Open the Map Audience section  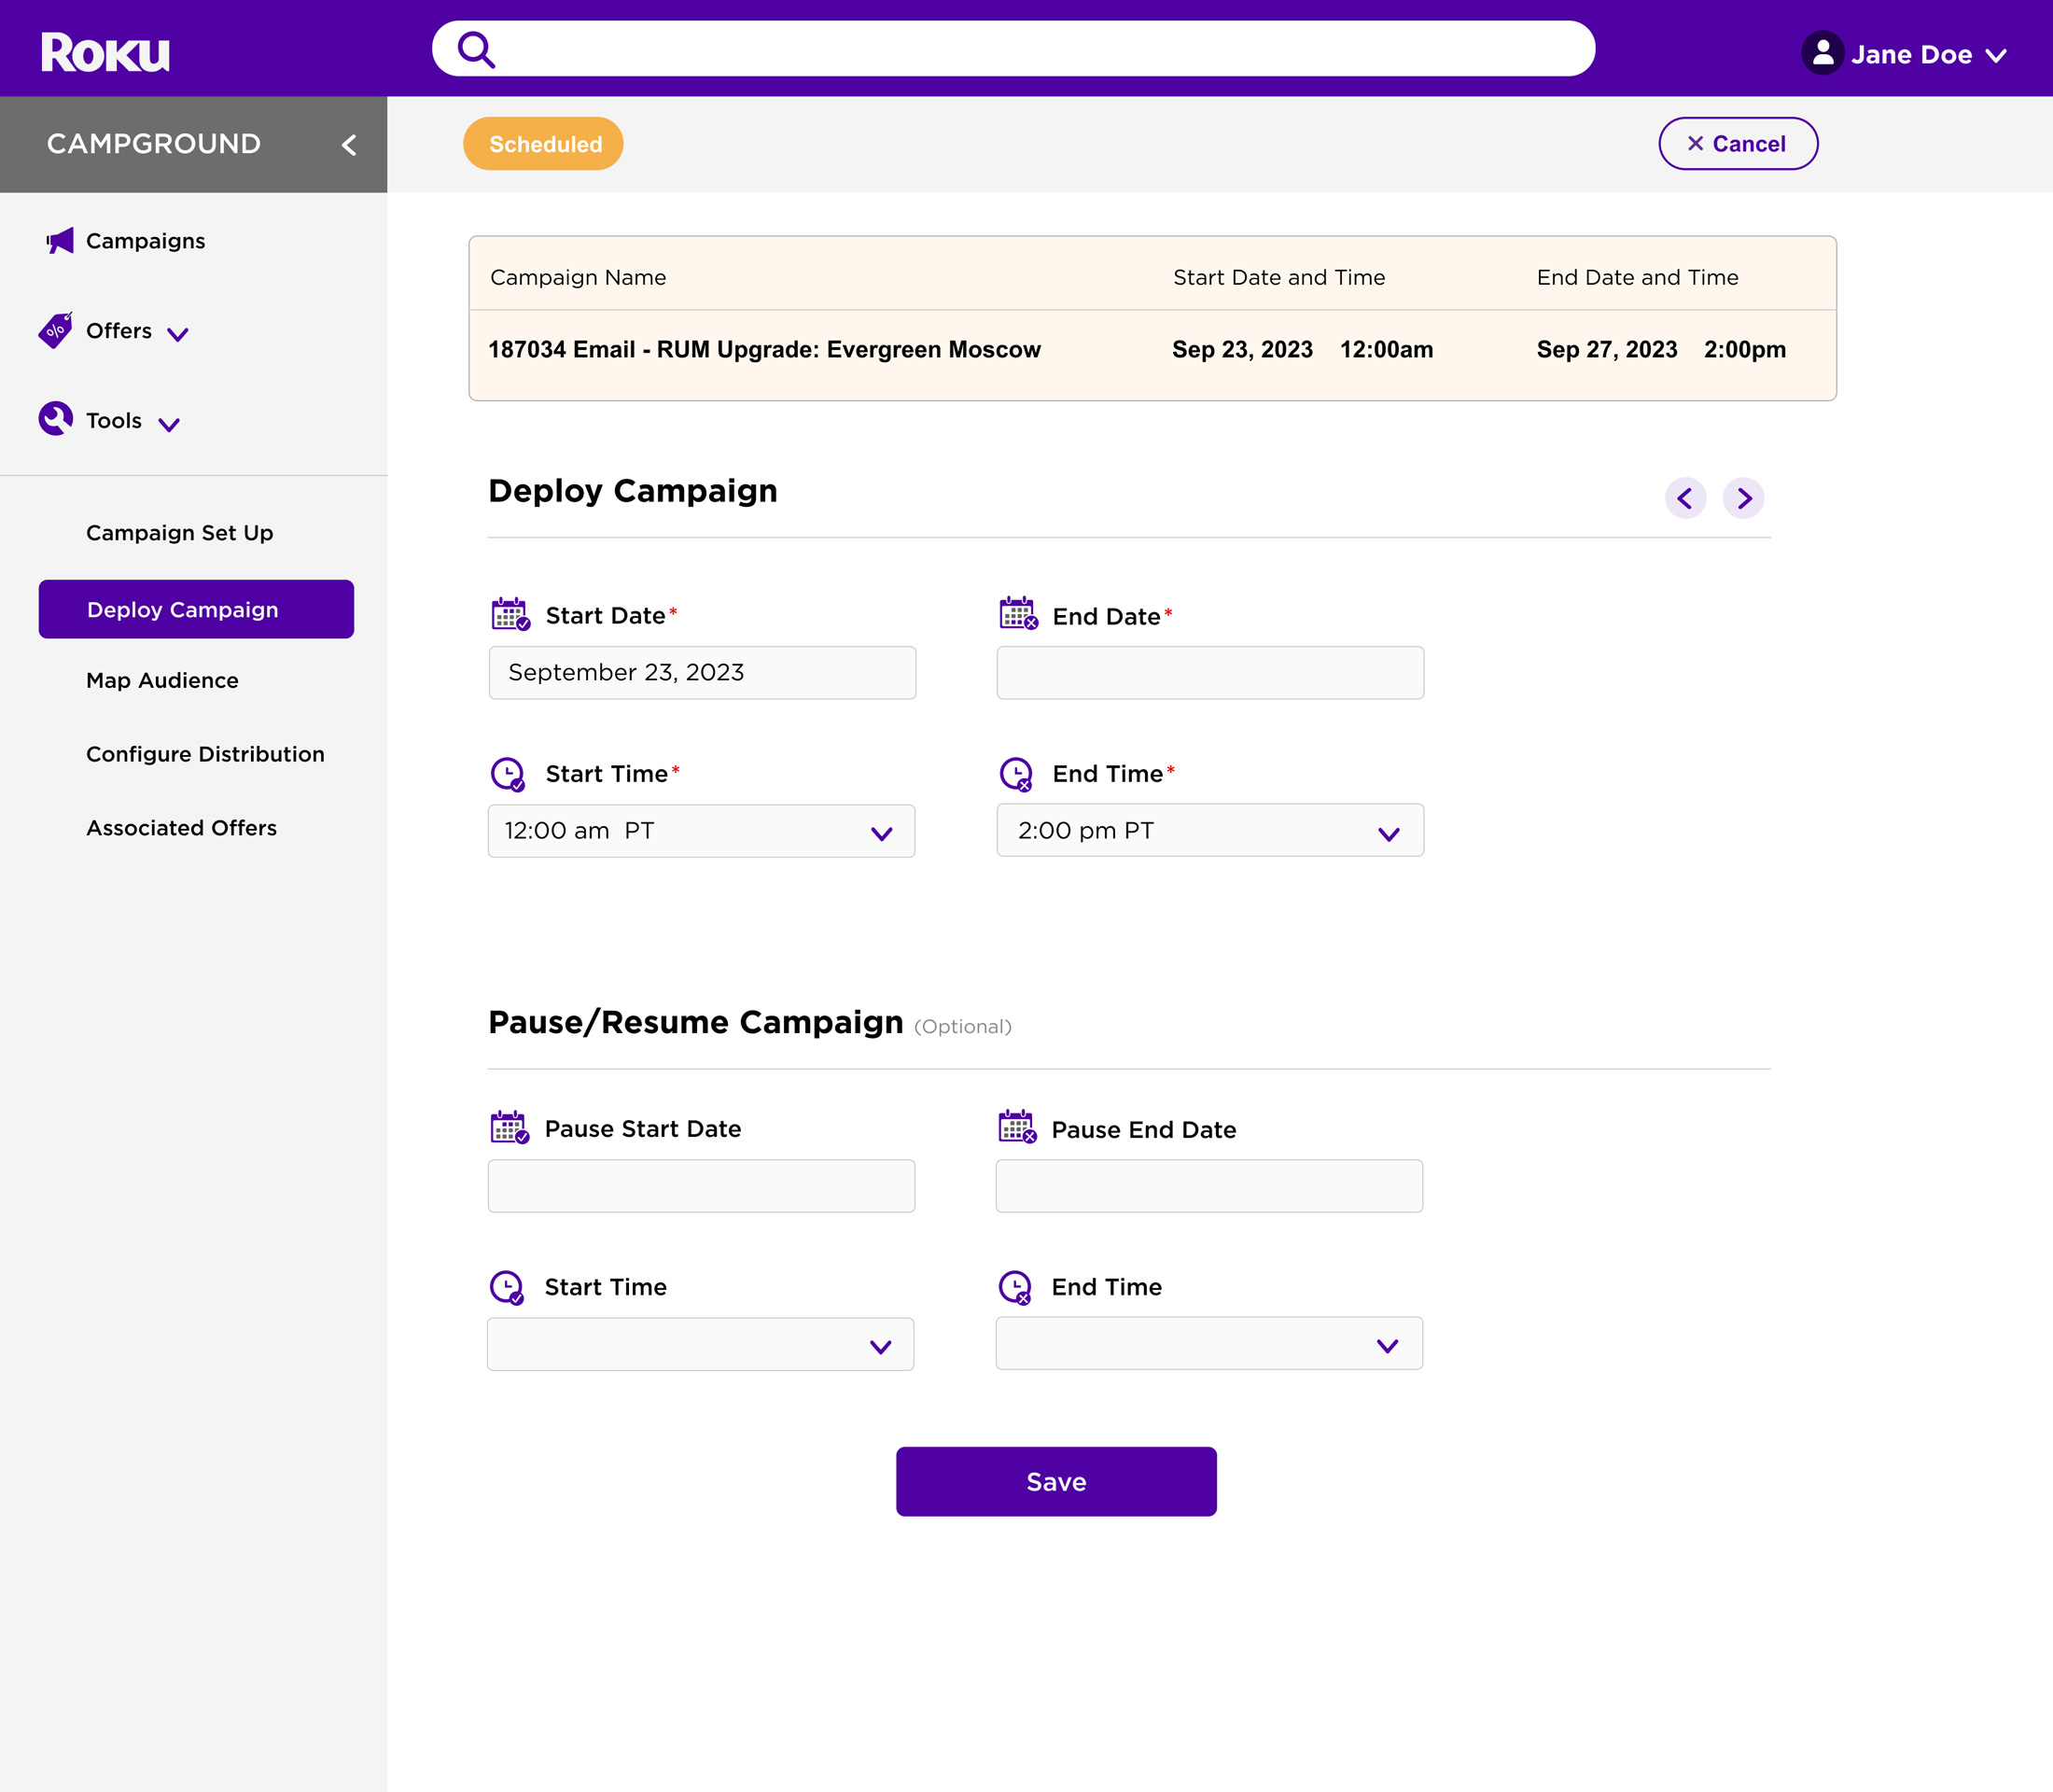(x=162, y=680)
